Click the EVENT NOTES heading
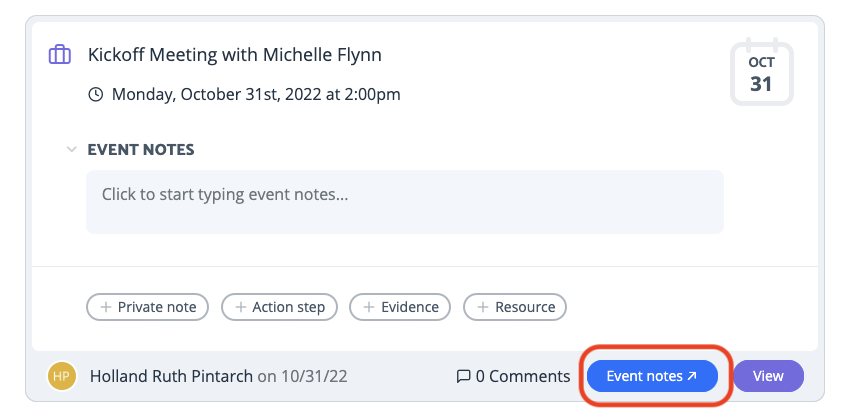 [141, 149]
